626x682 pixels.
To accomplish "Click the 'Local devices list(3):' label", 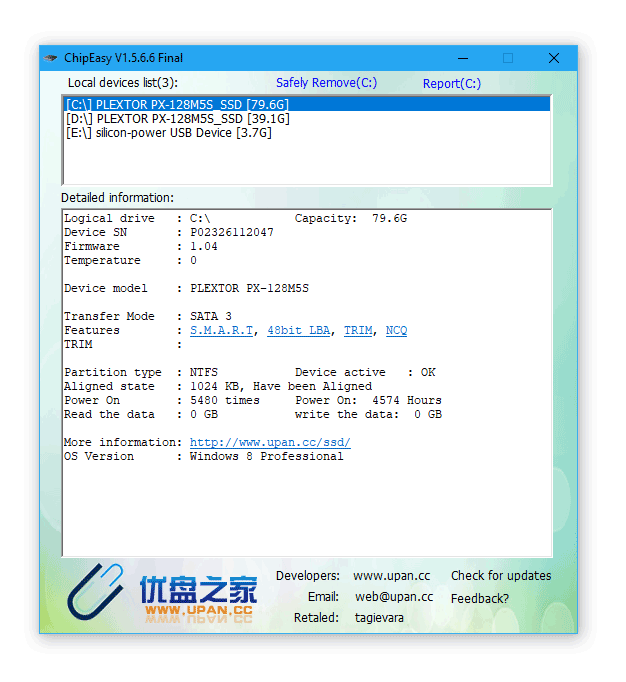I will [123, 83].
